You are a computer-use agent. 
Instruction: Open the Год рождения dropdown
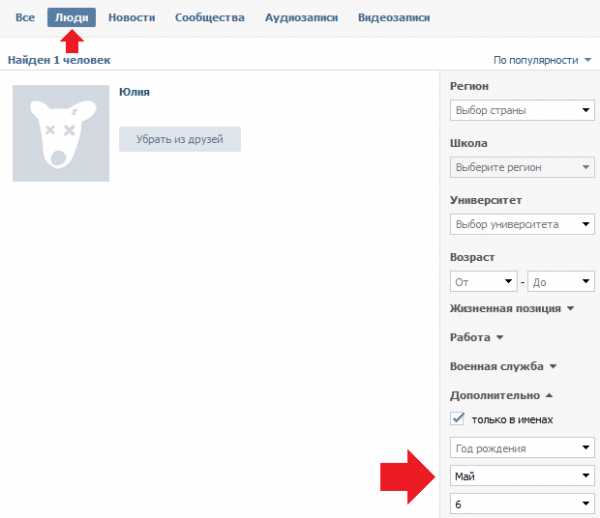(522, 448)
